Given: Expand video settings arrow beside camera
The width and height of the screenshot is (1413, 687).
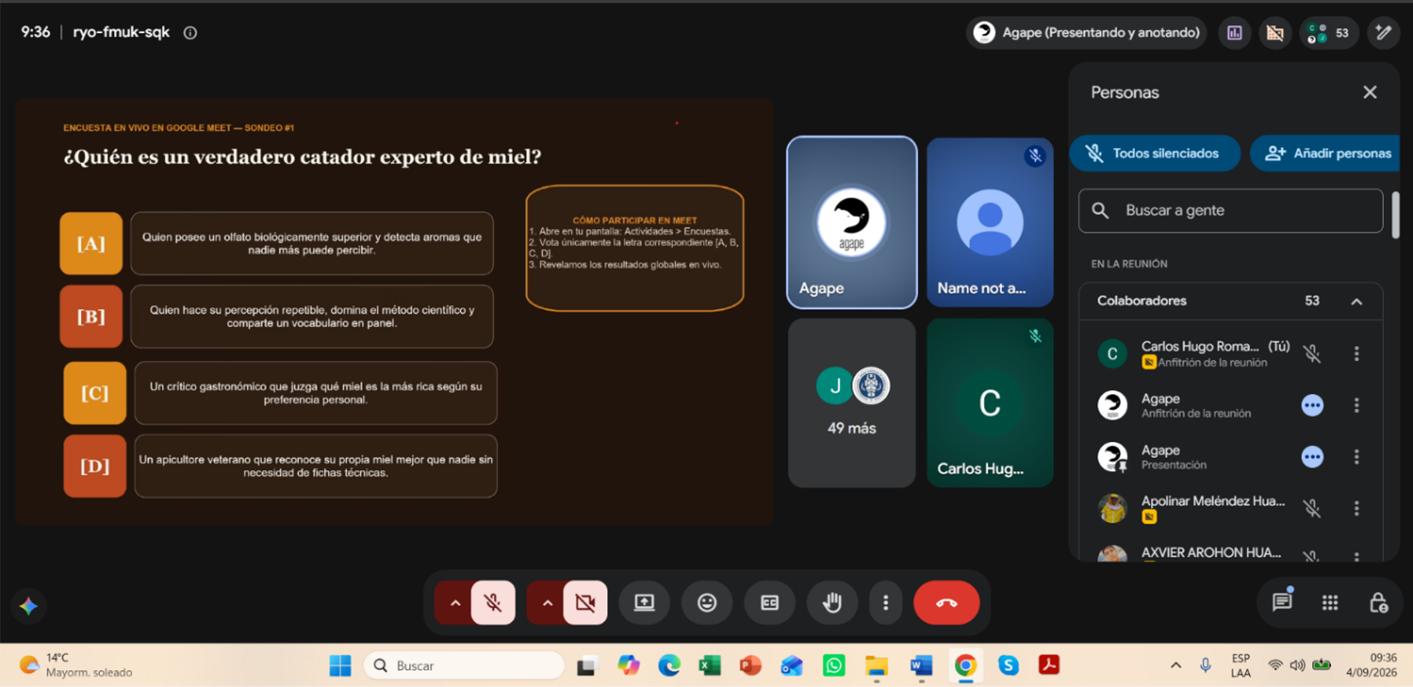Looking at the screenshot, I should (547, 603).
